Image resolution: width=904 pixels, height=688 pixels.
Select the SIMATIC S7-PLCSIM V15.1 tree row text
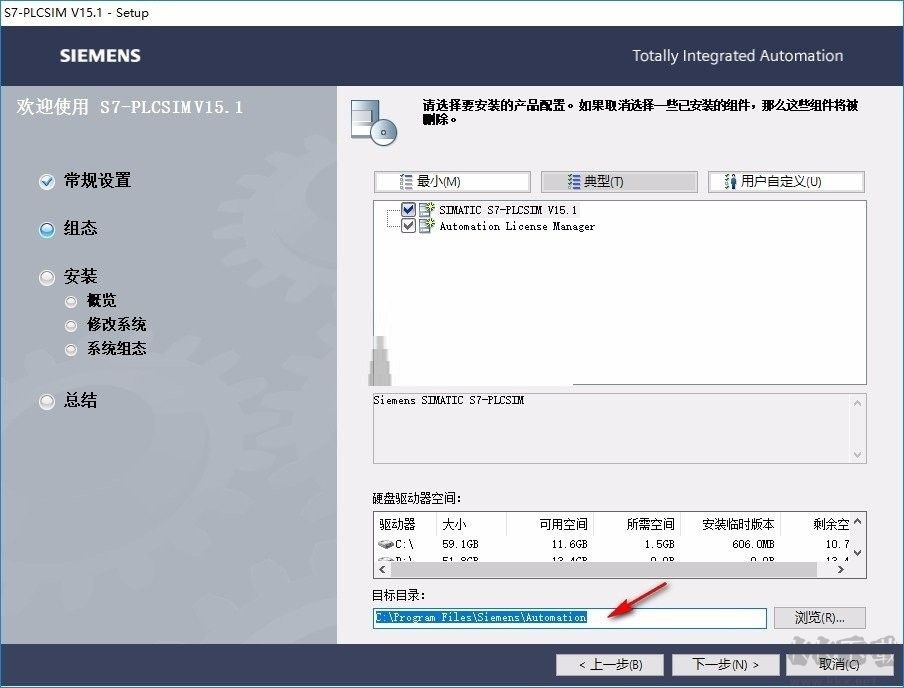[x=508, y=210]
